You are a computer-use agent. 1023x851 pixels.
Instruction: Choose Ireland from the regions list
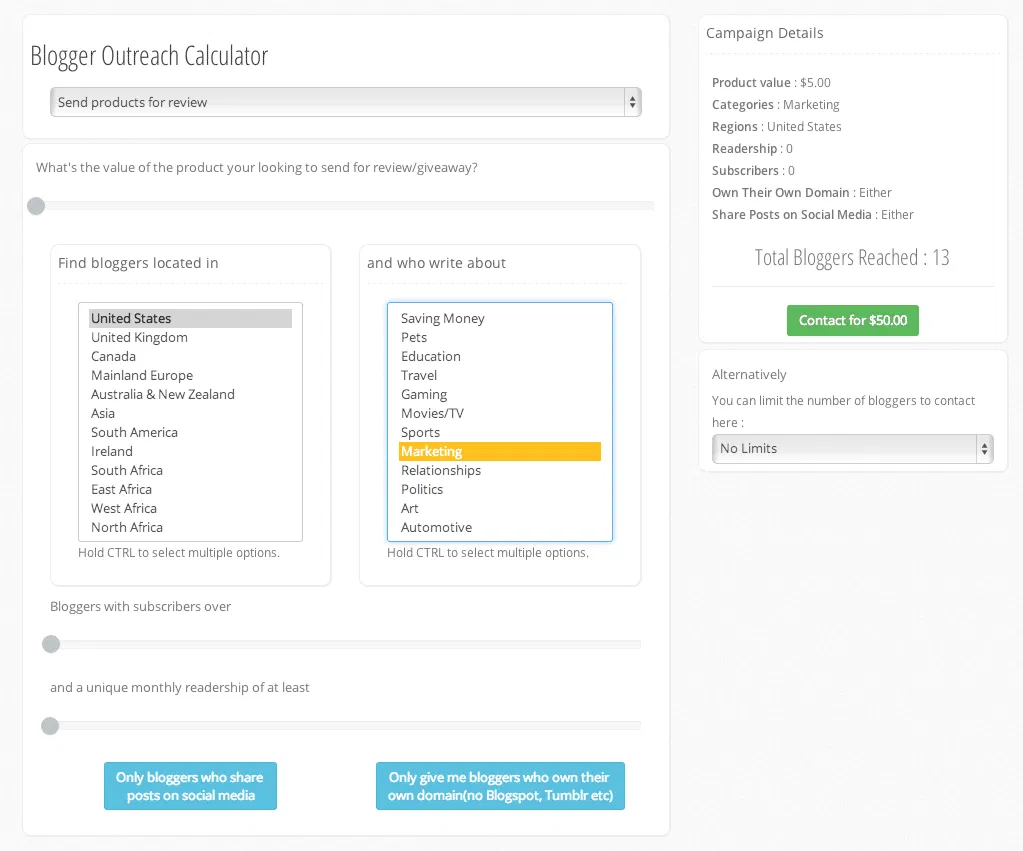coord(112,451)
